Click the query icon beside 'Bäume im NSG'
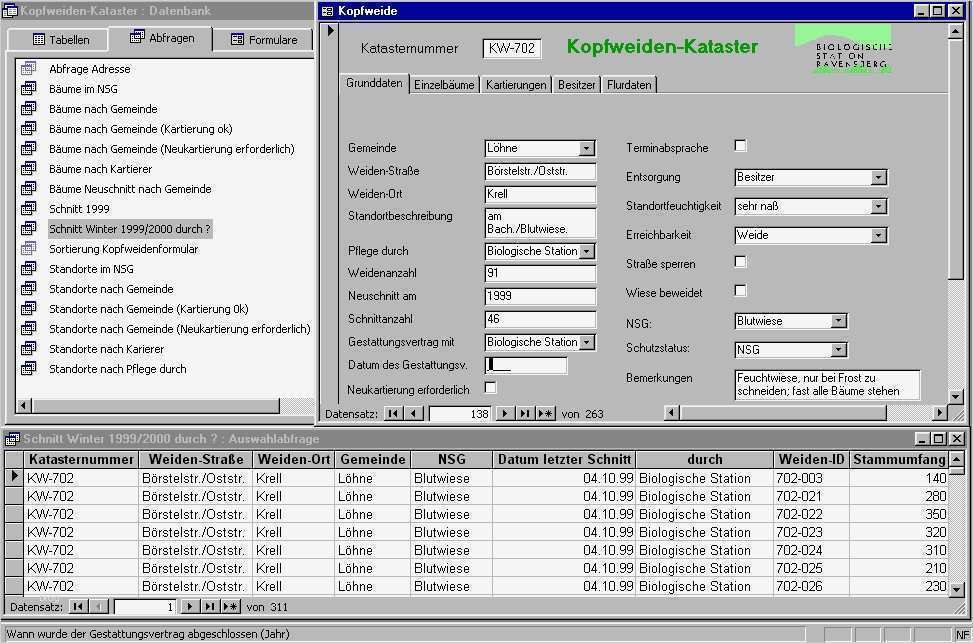The height and width of the screenshot is (643, 973). (x=29, y=89)
